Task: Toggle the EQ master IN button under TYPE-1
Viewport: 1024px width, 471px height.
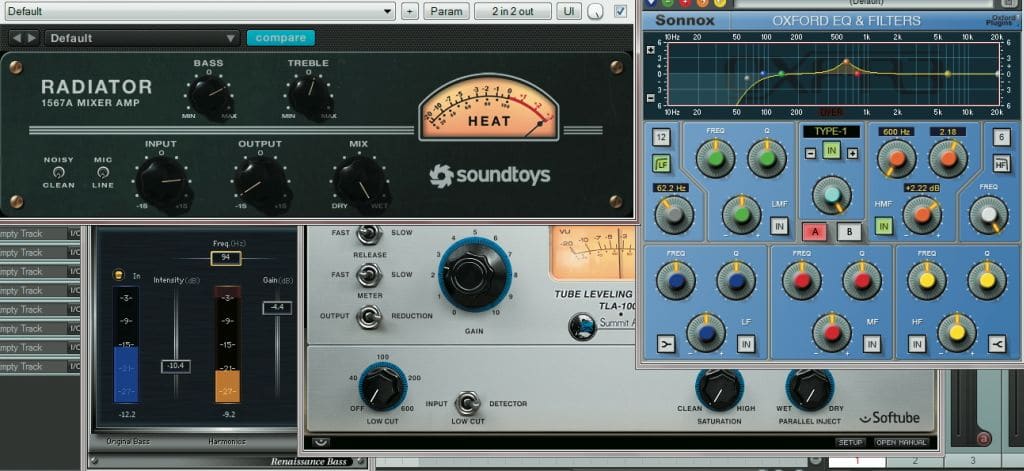Action: [831, 152]
